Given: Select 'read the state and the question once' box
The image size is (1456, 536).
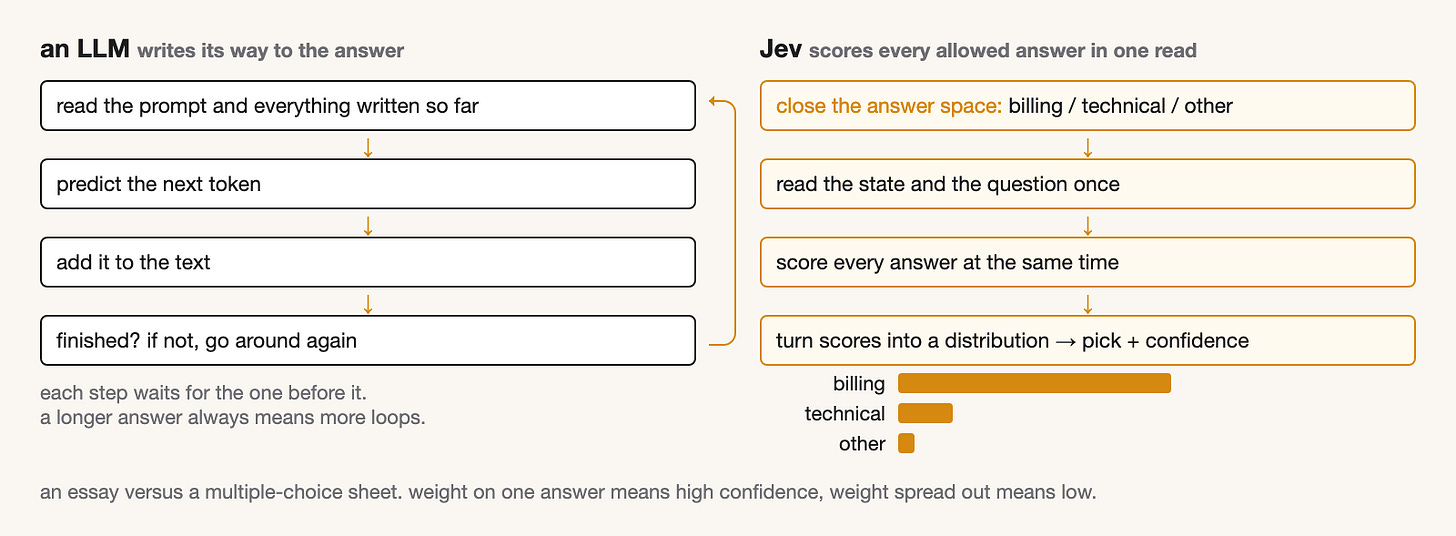Looking at the screenshot, I should pos(1088,184).
